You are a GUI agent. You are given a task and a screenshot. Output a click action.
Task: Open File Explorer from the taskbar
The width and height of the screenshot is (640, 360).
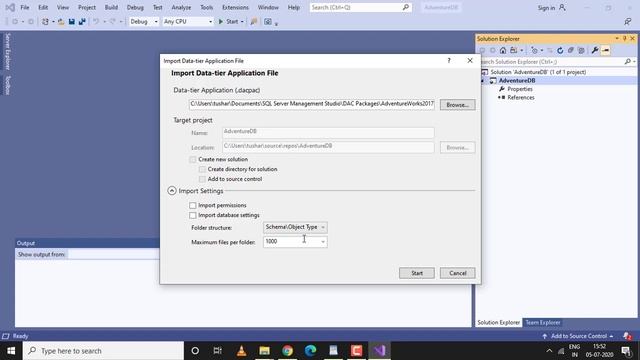pos(264,351)
